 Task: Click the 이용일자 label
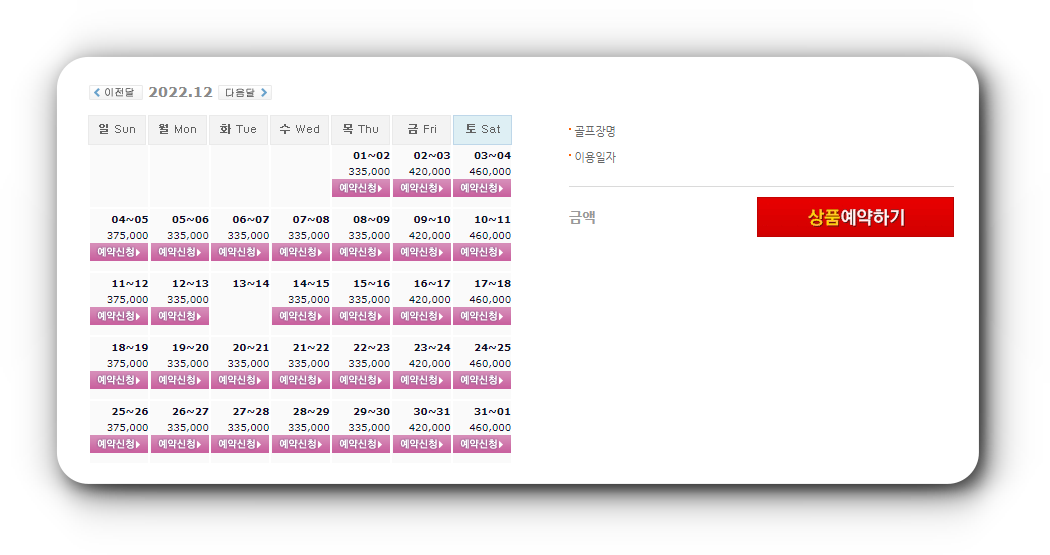(595, 157)
